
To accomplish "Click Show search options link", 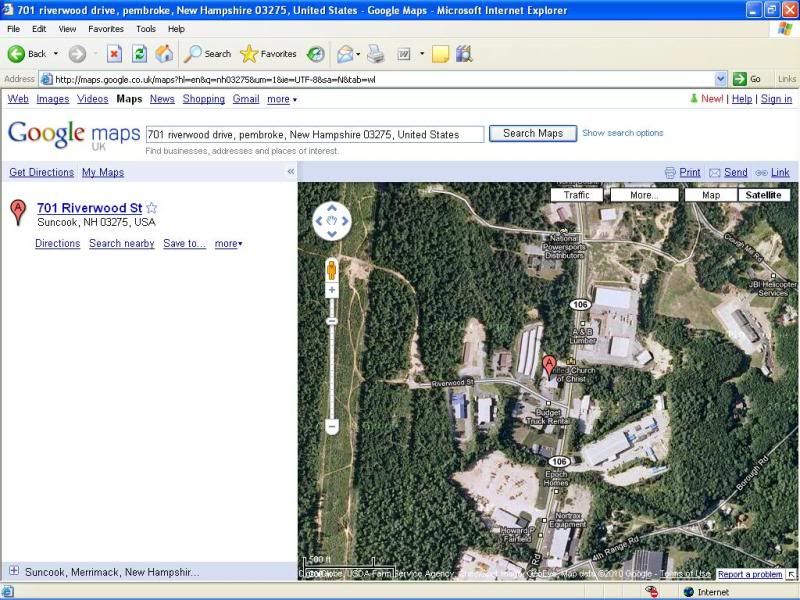I will click(622, 133).
